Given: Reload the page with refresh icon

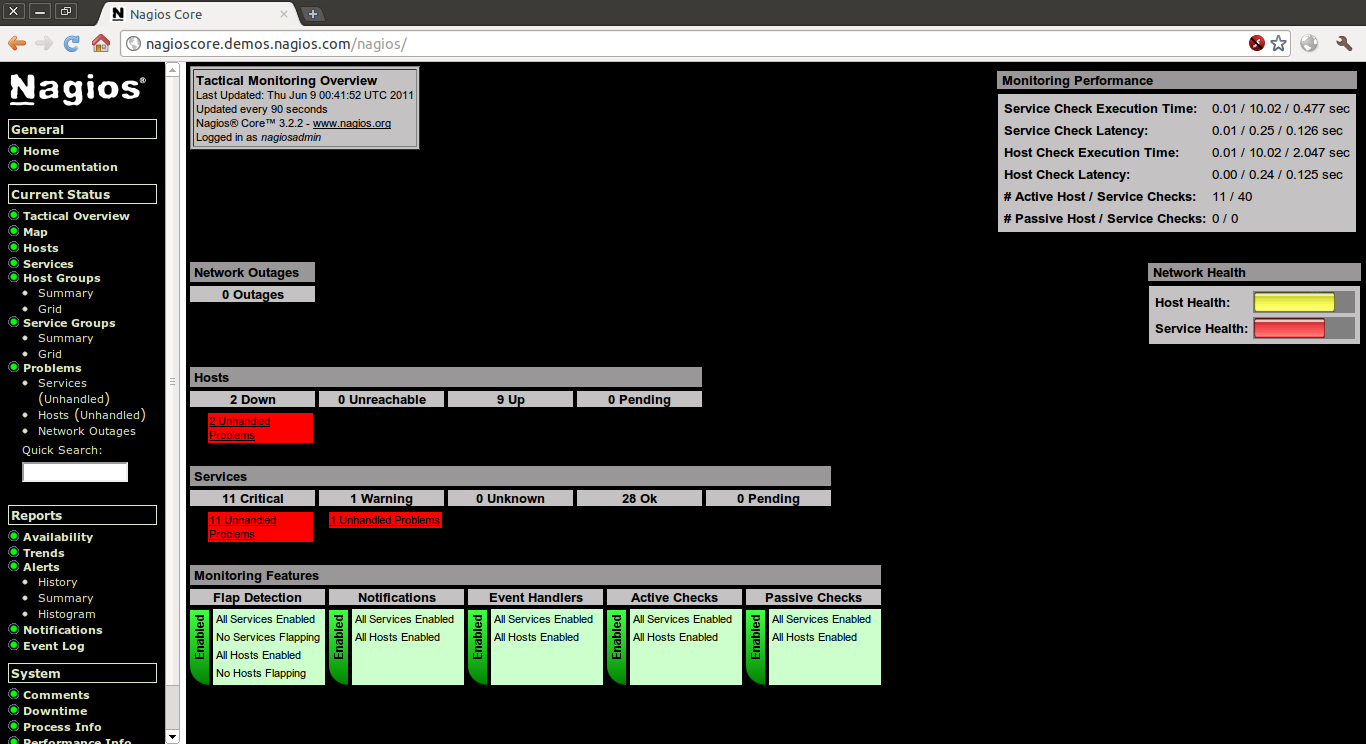Looking at the screenshot, I should (72, 43).
